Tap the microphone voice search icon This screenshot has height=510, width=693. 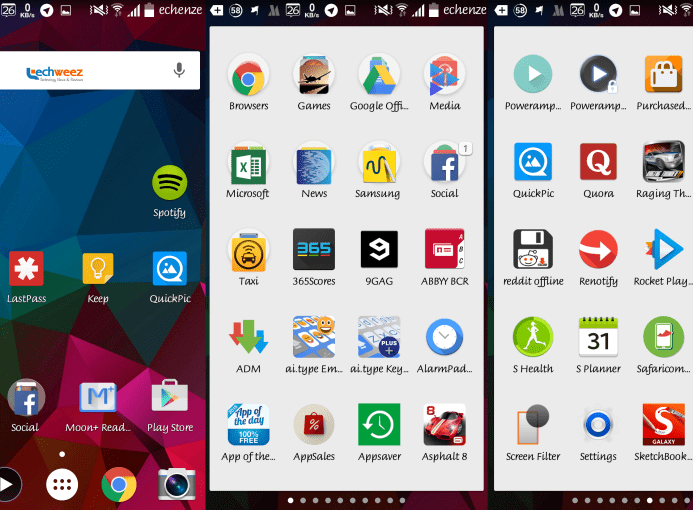click(x=179, y=70)
